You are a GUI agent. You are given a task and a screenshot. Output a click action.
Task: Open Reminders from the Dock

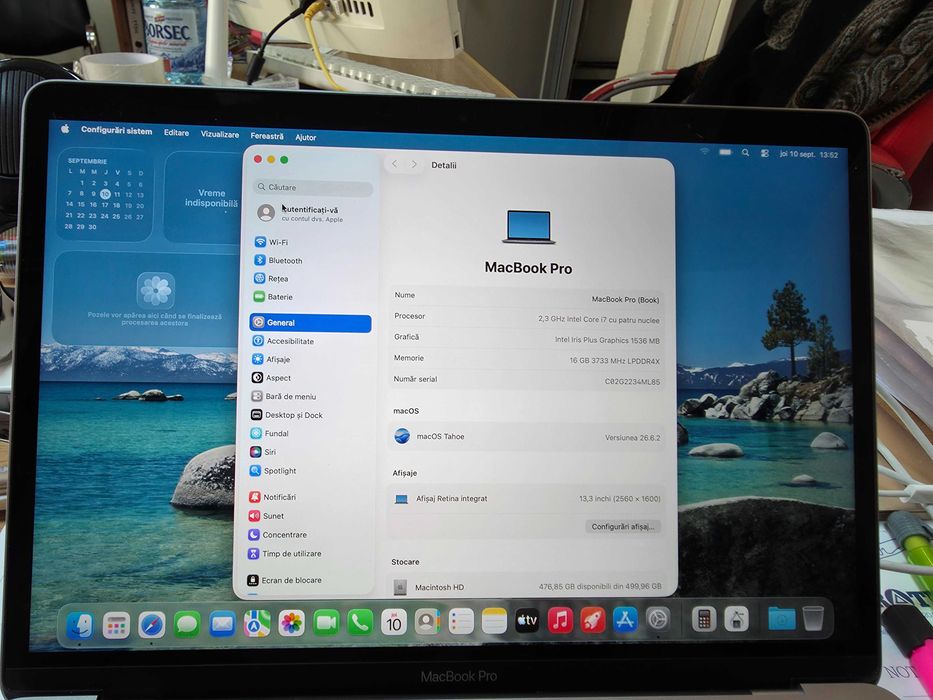(x=461, y=621)
